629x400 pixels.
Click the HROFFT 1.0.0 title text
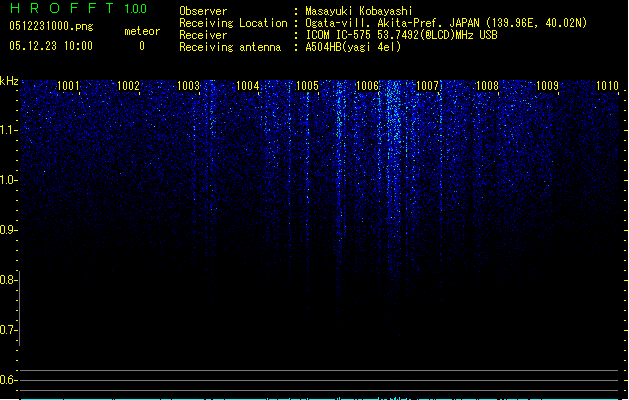tap(78, 8)
